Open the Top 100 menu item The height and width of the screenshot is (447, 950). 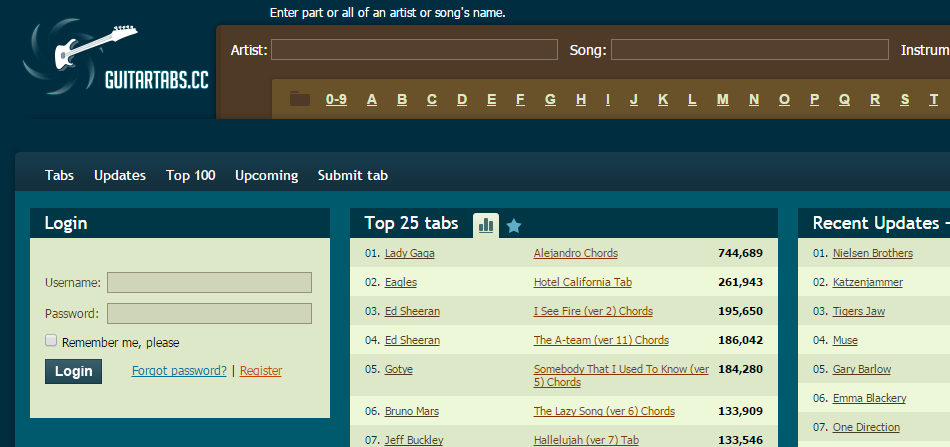click(x=191, y=176)
